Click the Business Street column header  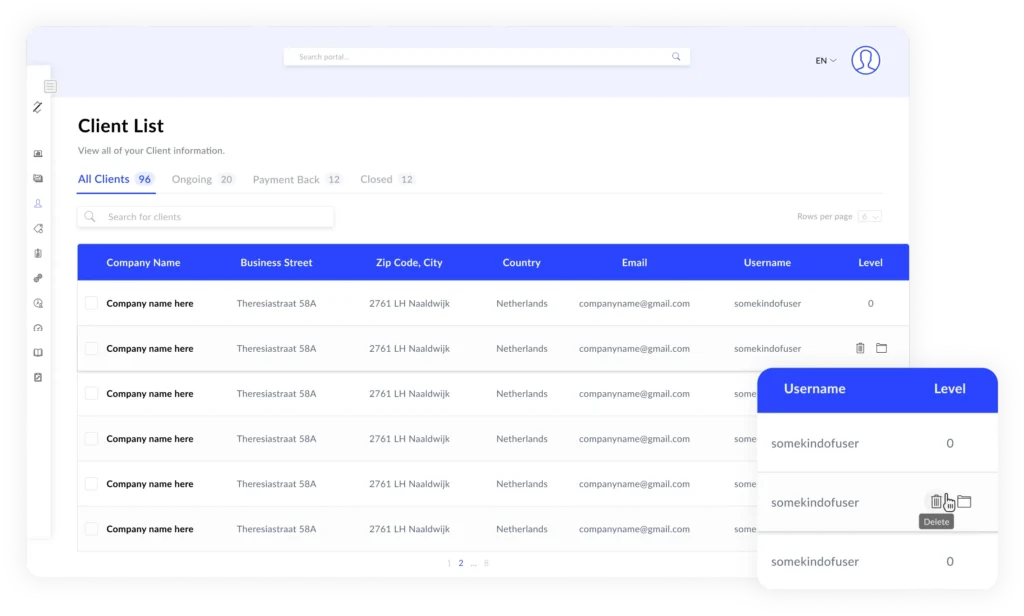click(276, 263)
